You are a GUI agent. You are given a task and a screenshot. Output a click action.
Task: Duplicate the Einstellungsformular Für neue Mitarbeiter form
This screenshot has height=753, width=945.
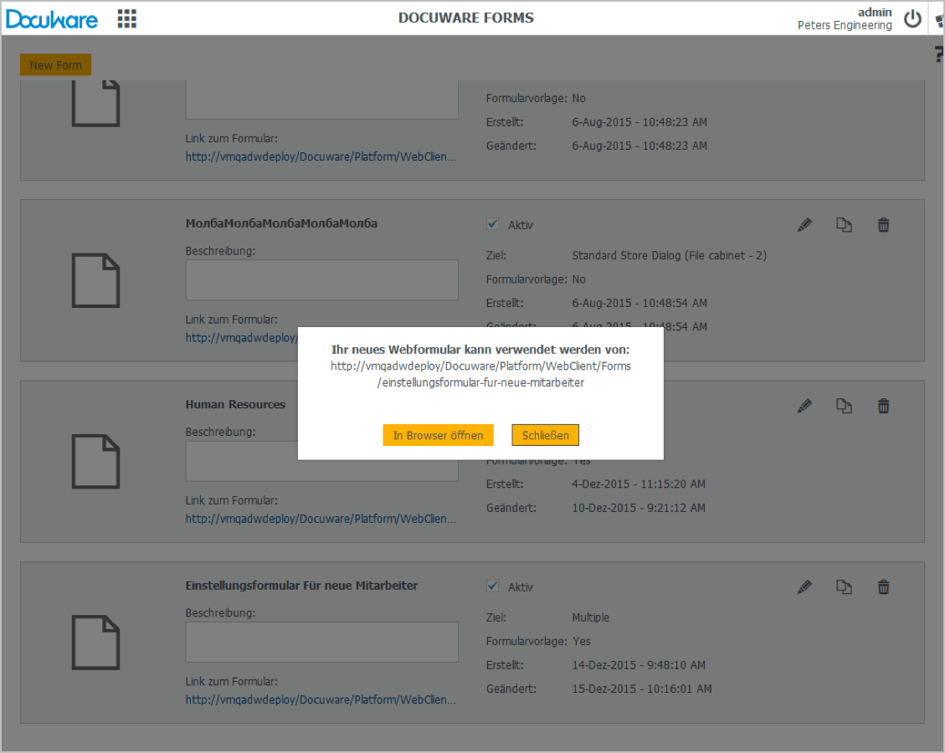click(844, 587)
